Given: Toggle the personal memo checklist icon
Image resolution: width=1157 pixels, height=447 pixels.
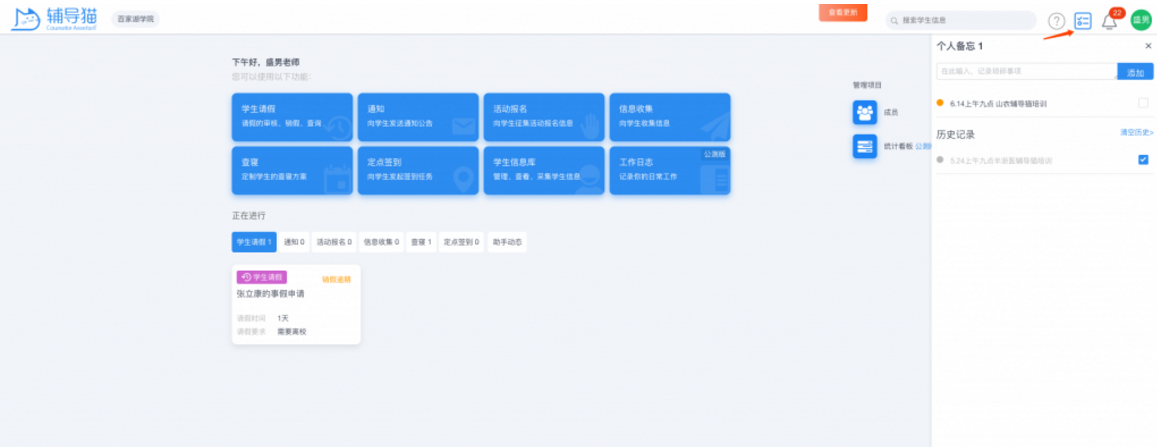Looking at the screenshot, I should (1082, 21).
